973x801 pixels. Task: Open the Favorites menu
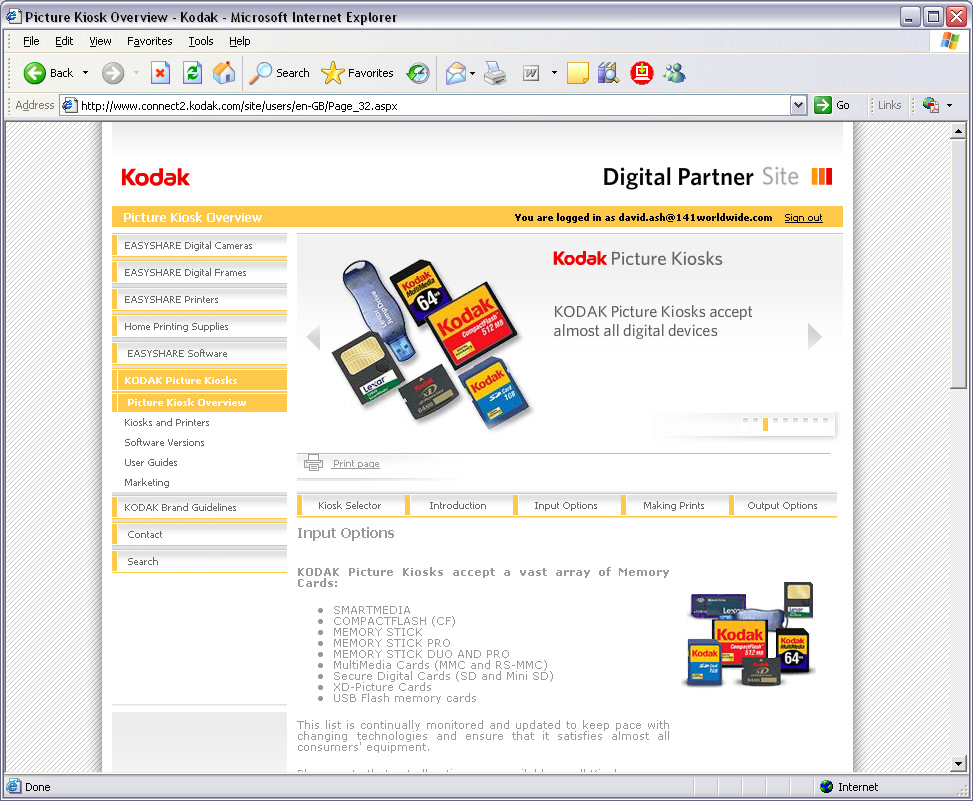click(150, 42)
